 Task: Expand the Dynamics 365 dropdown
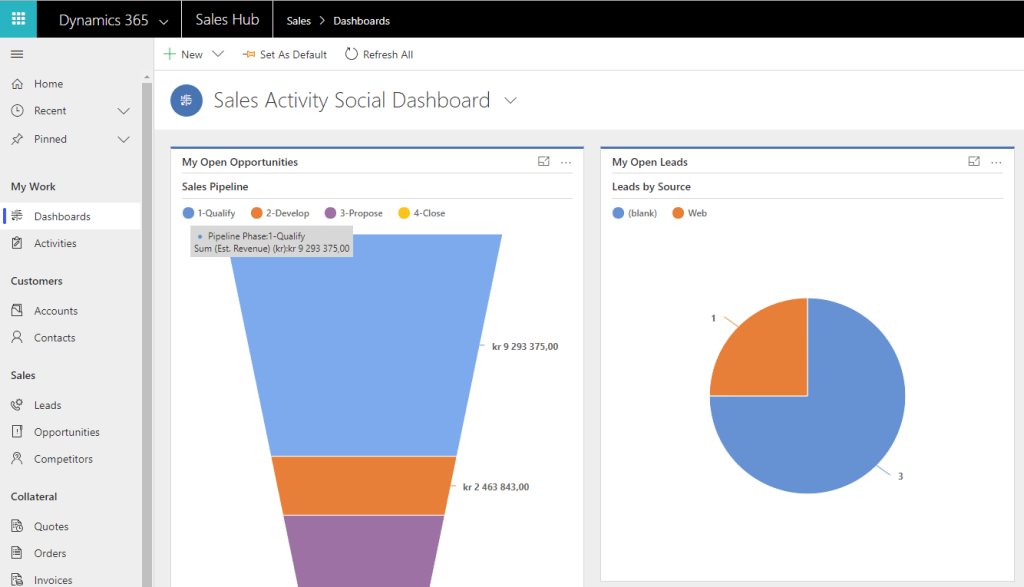[163, 21]
